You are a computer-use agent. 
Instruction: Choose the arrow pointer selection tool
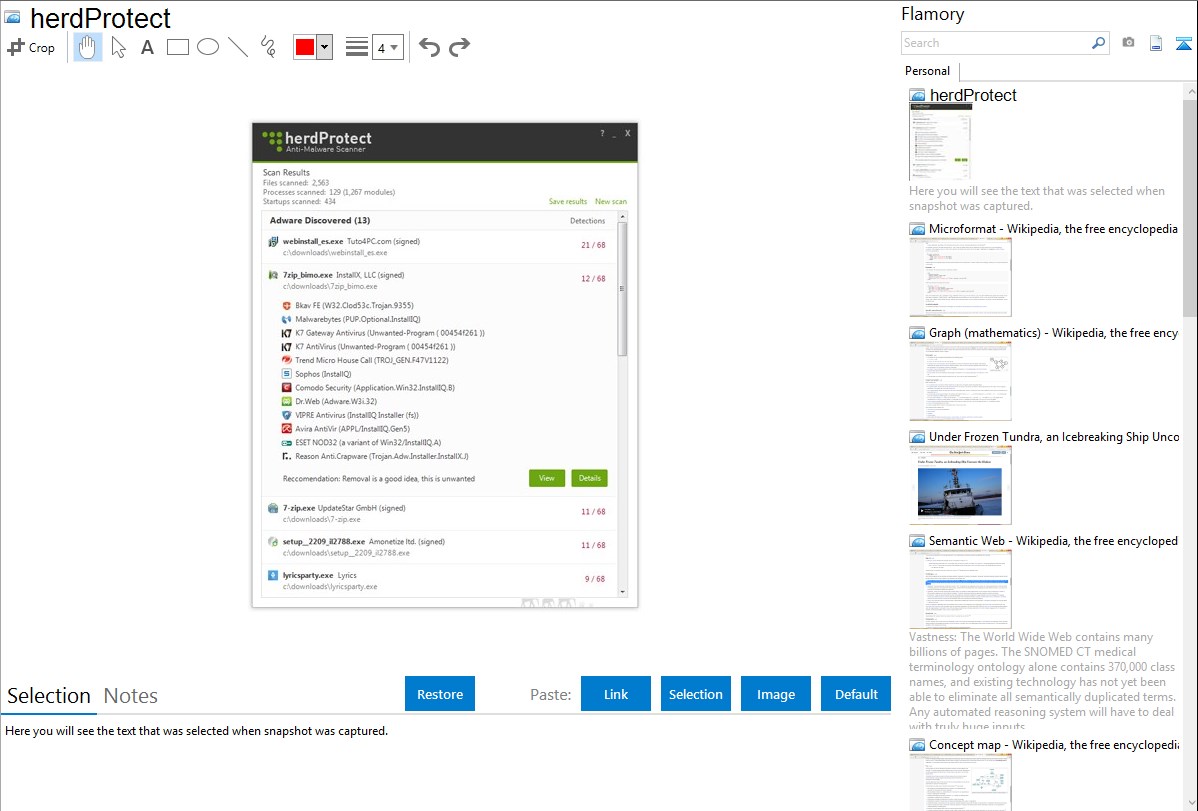tap(118, 47)
